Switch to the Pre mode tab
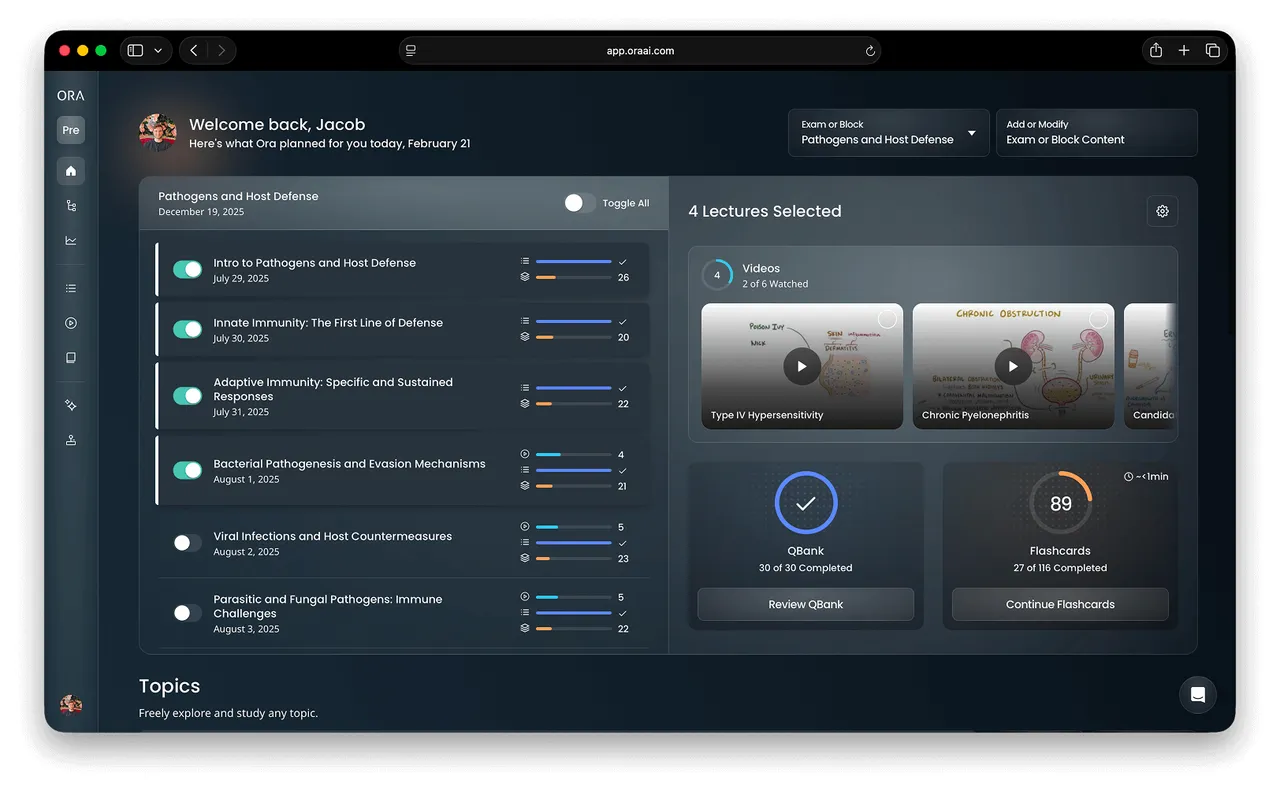The image size is (1280, 791). point(70,130)
